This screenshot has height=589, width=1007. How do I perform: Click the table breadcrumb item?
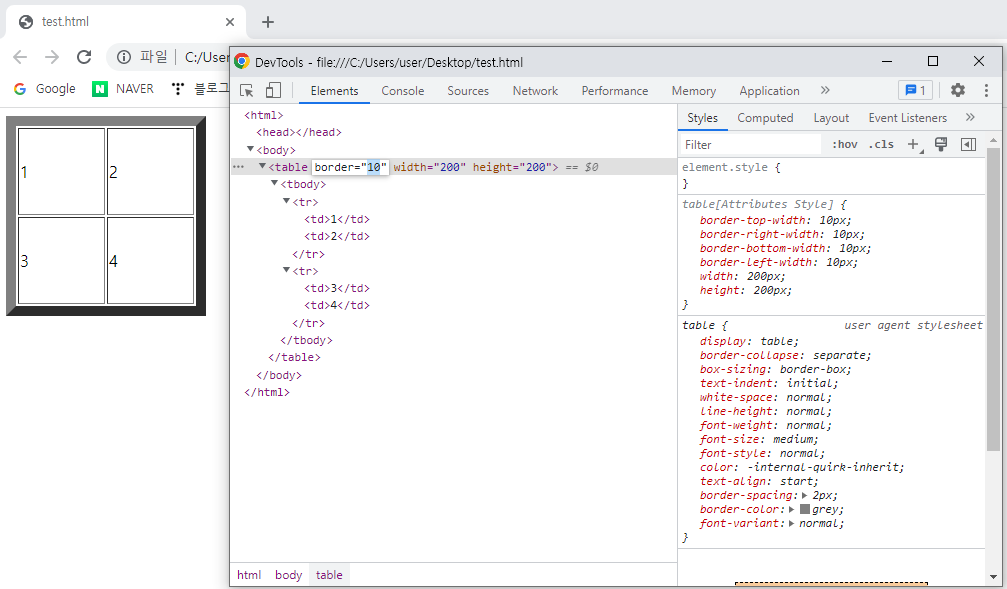(x=329, y=575)
